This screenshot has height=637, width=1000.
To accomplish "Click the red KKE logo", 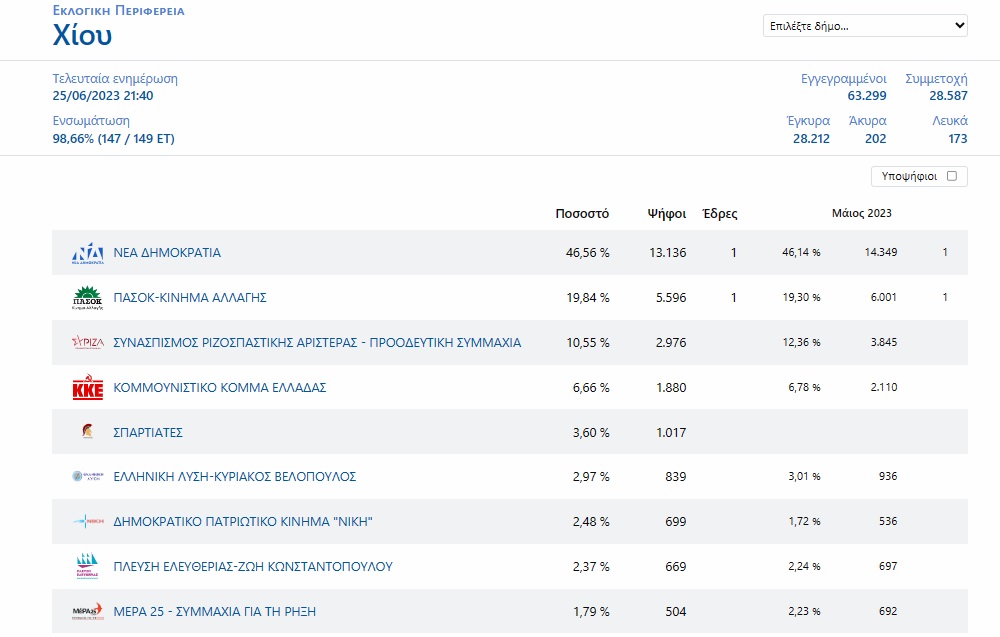I will pyautogui.click(x=87, y=388).
